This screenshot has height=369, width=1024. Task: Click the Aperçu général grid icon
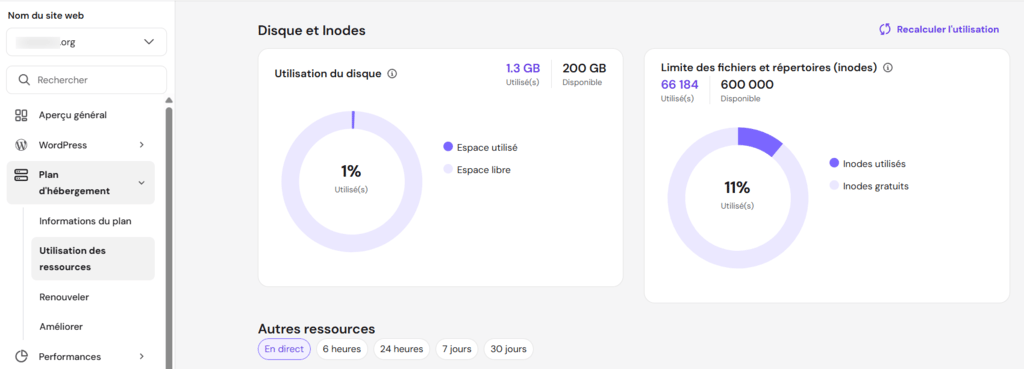pos(21,116)
